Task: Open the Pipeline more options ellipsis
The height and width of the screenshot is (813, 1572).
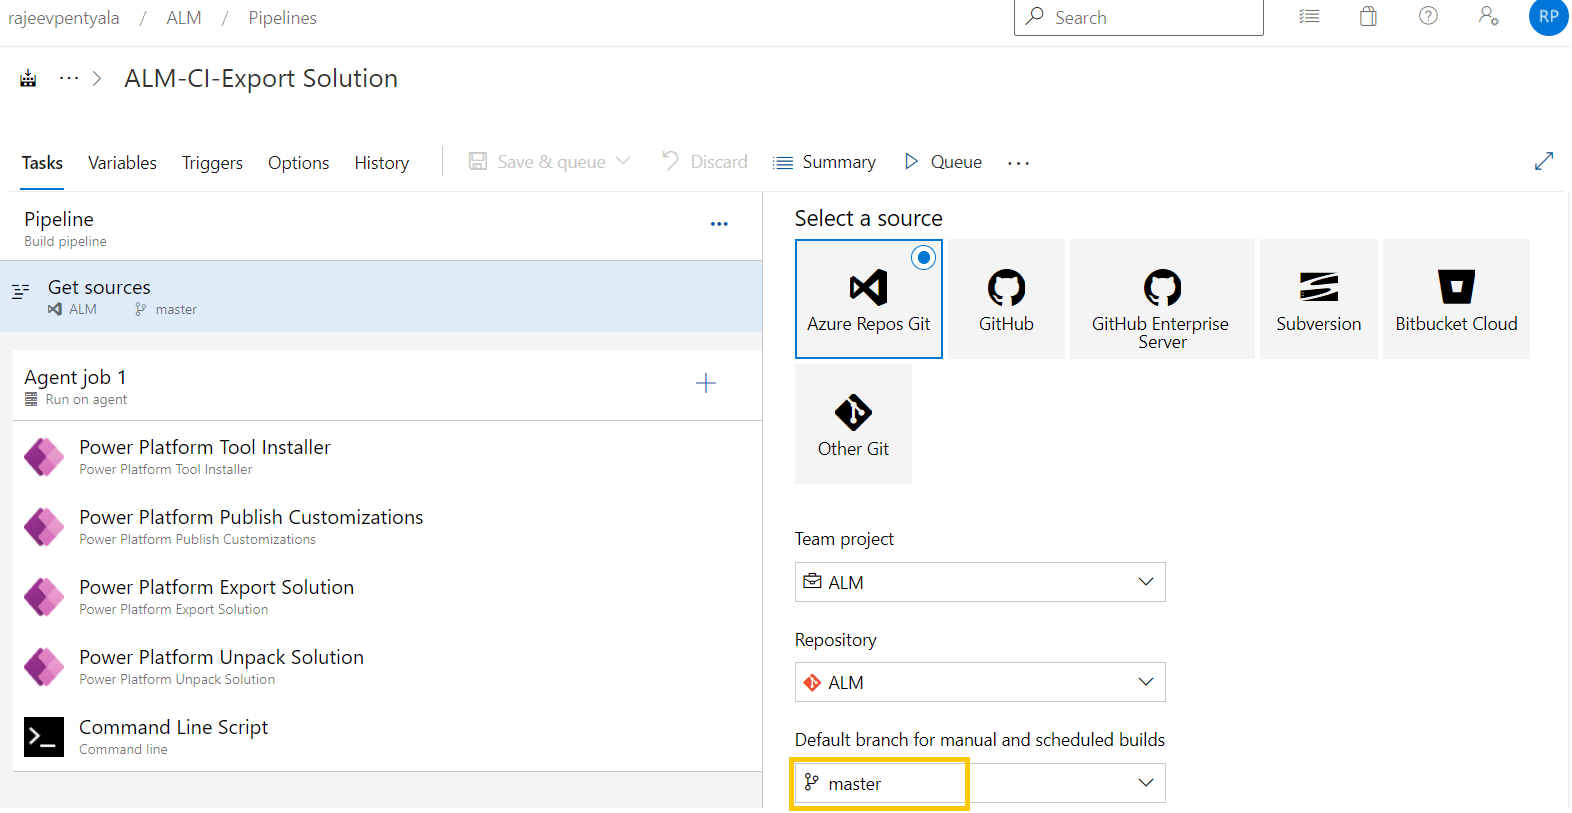Action: [x=719, y=224]
